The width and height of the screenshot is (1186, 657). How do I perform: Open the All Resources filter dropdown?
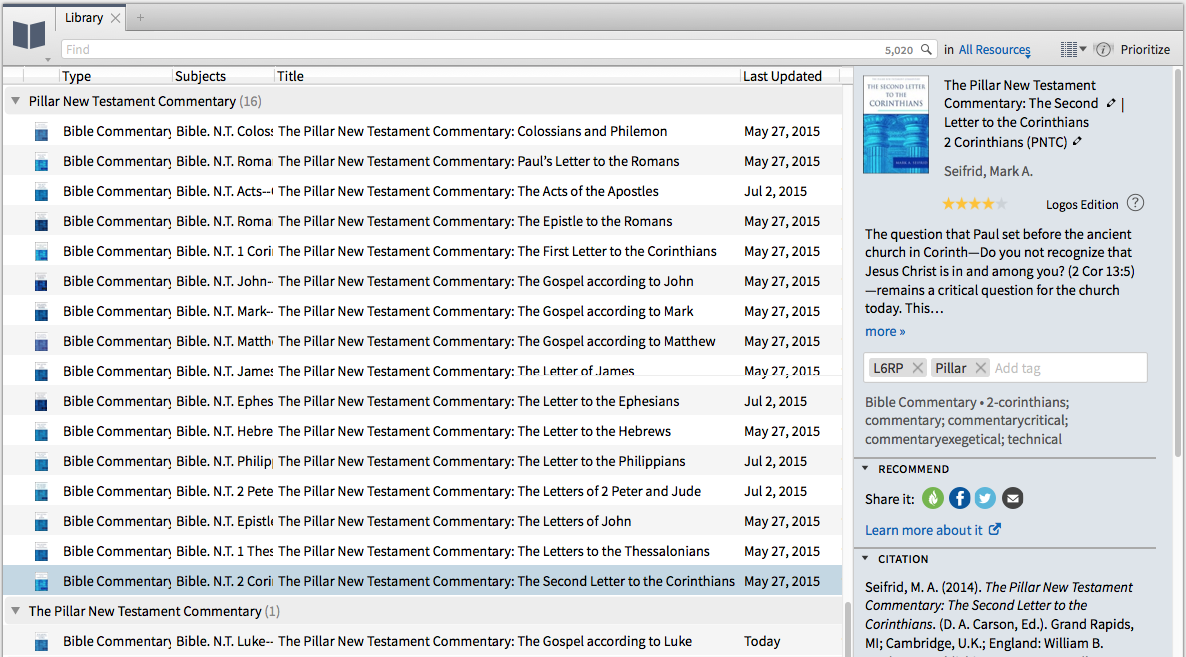click(995, 50)
